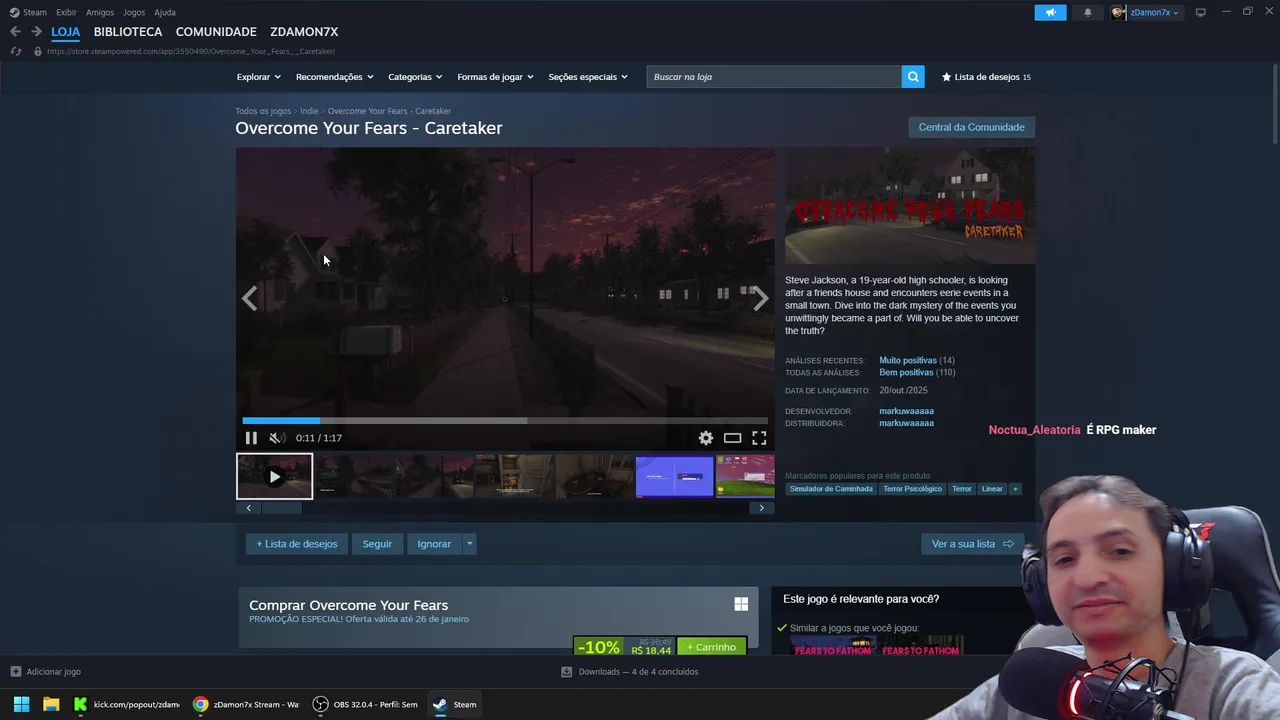Open the notifications bell
Viewport: 1280px width, 720px height.
pyautogui.click(x=1088, y=12)
